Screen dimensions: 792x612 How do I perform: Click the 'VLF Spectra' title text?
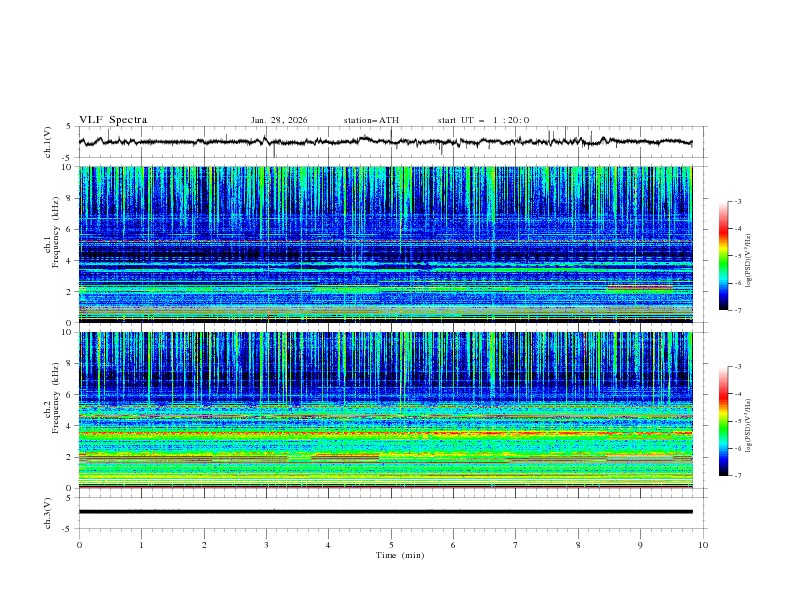113,120
